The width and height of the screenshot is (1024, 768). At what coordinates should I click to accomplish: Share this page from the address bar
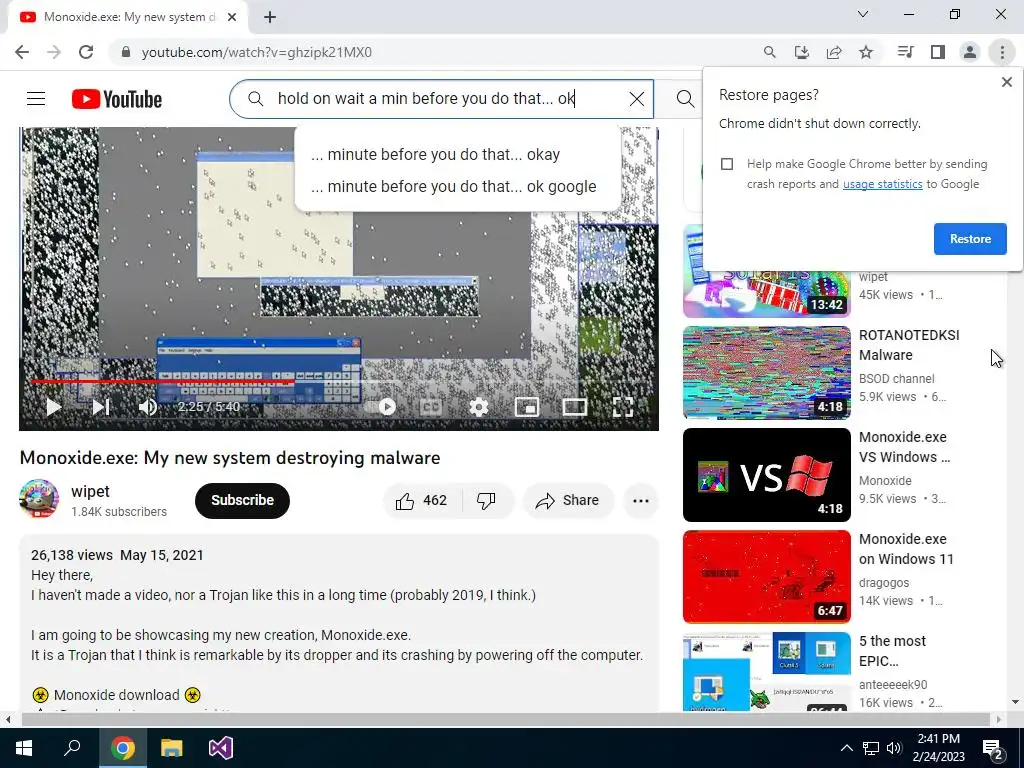pos(834,52)
